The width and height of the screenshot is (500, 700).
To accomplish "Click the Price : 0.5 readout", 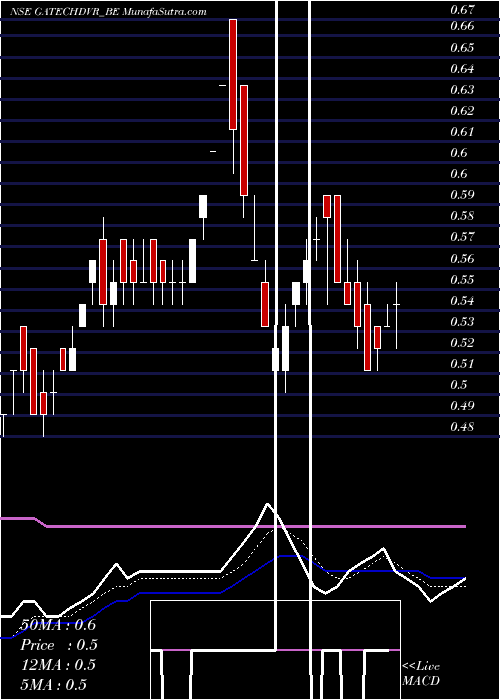I will point(59,645).
